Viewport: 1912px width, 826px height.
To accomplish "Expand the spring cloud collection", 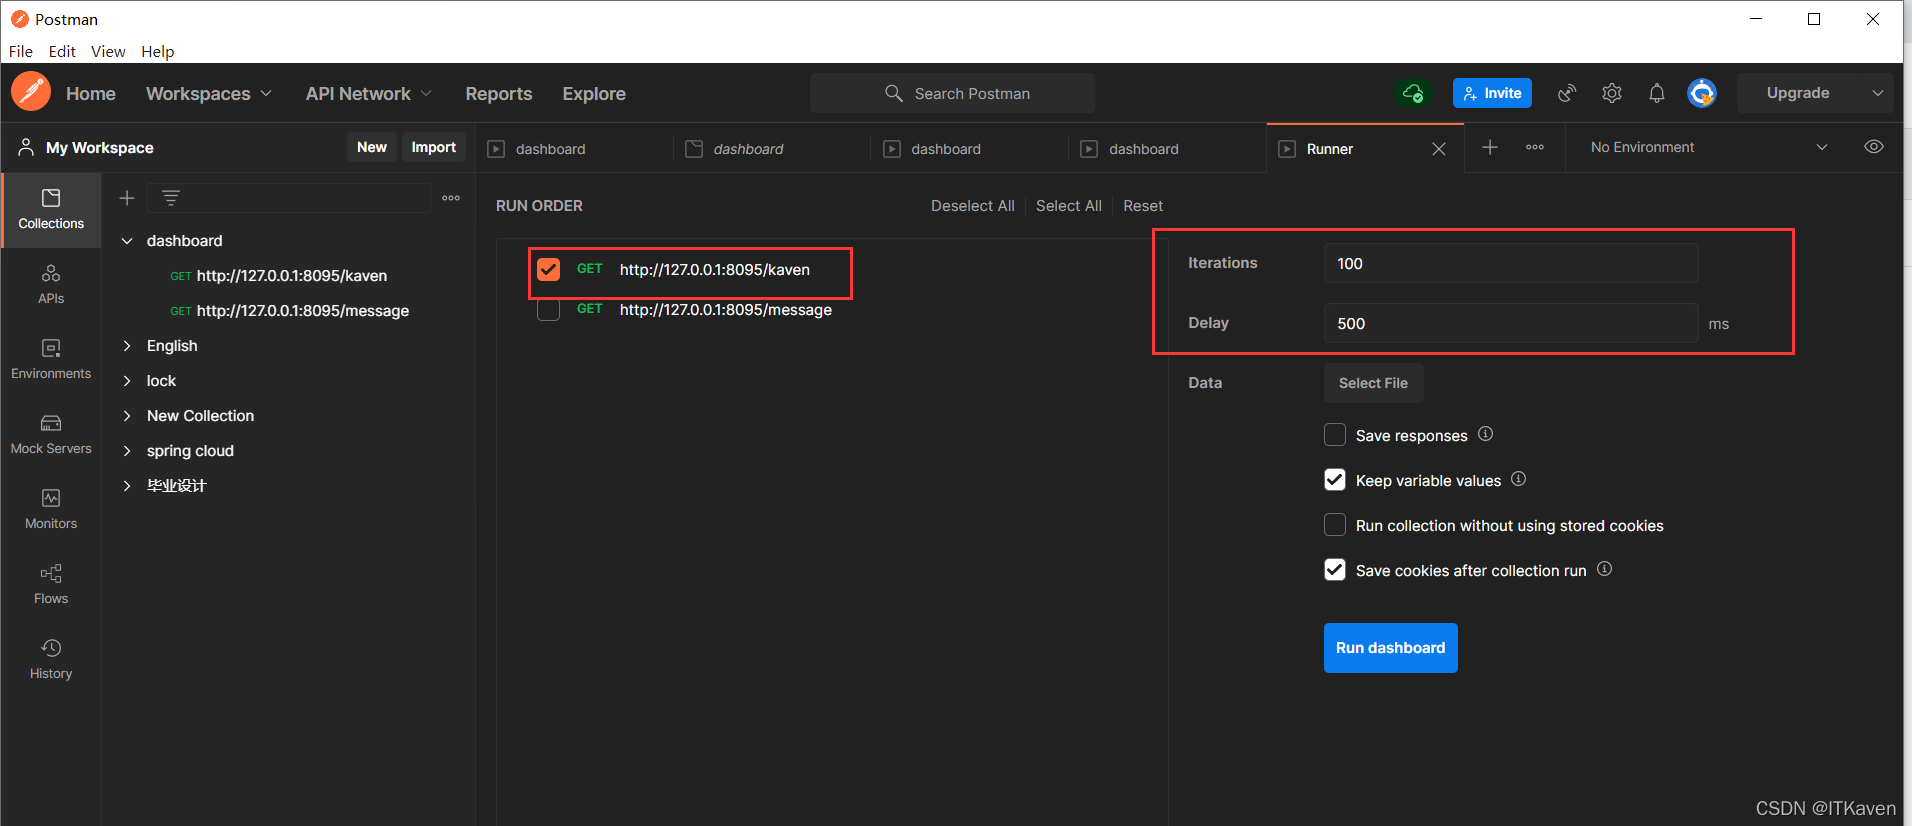I will pyautogui.click(x=127, y=451).
